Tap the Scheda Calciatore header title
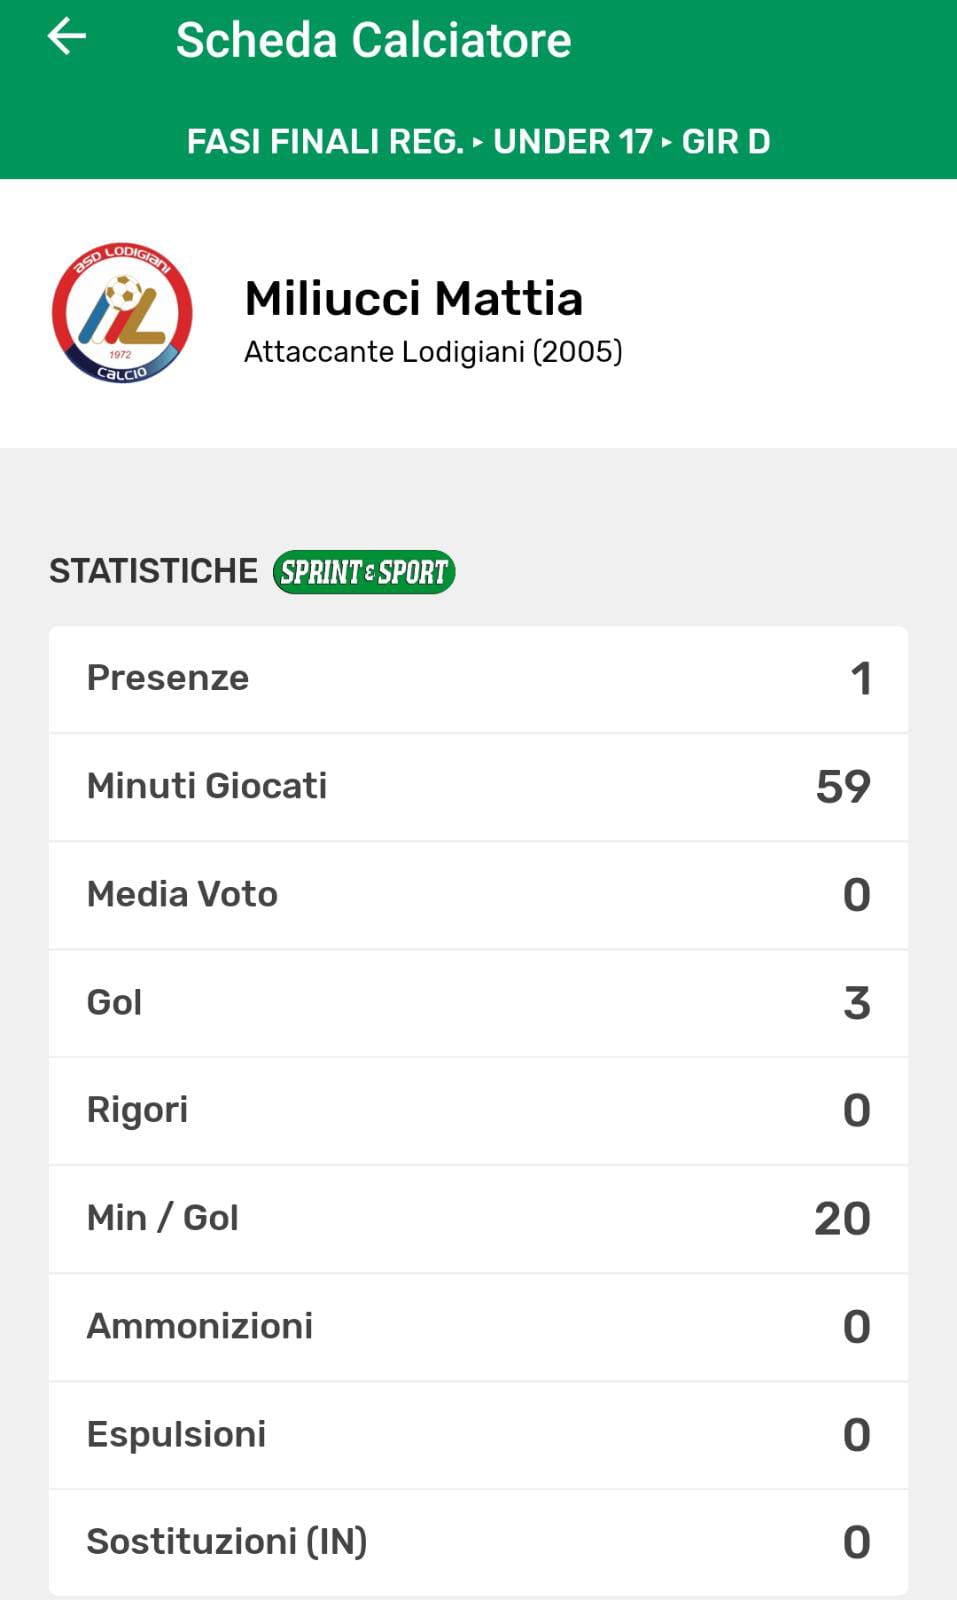 (373, 41)
